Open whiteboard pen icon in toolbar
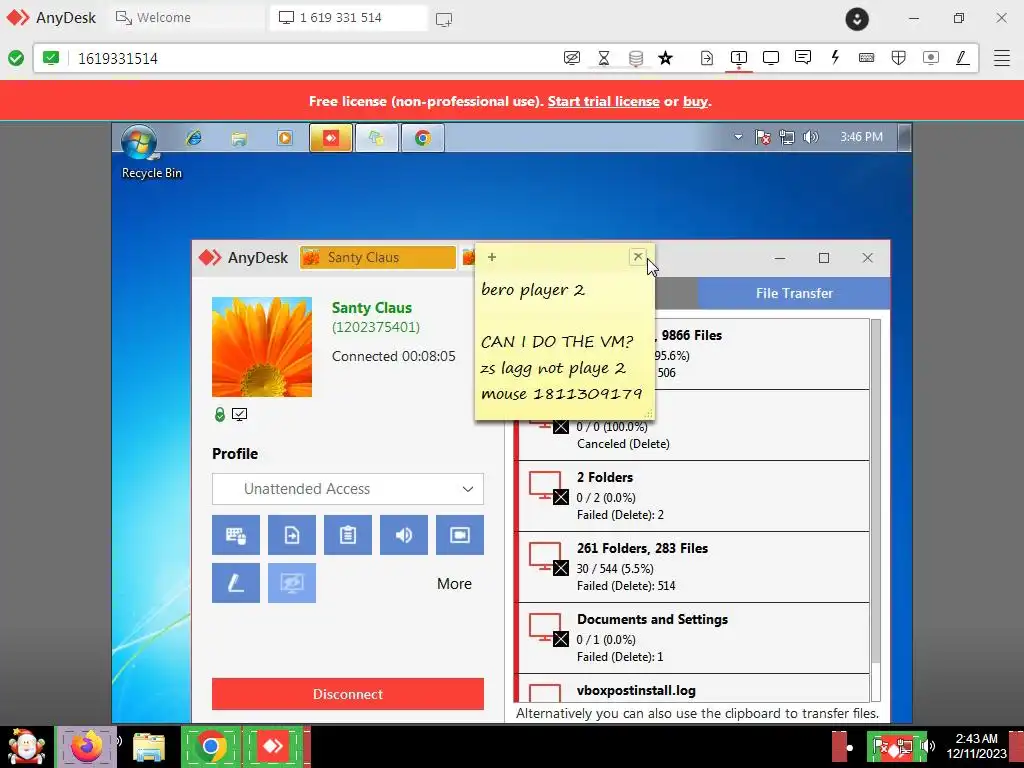Viewport: 1024px width, 768px height. tap(962, 58)
